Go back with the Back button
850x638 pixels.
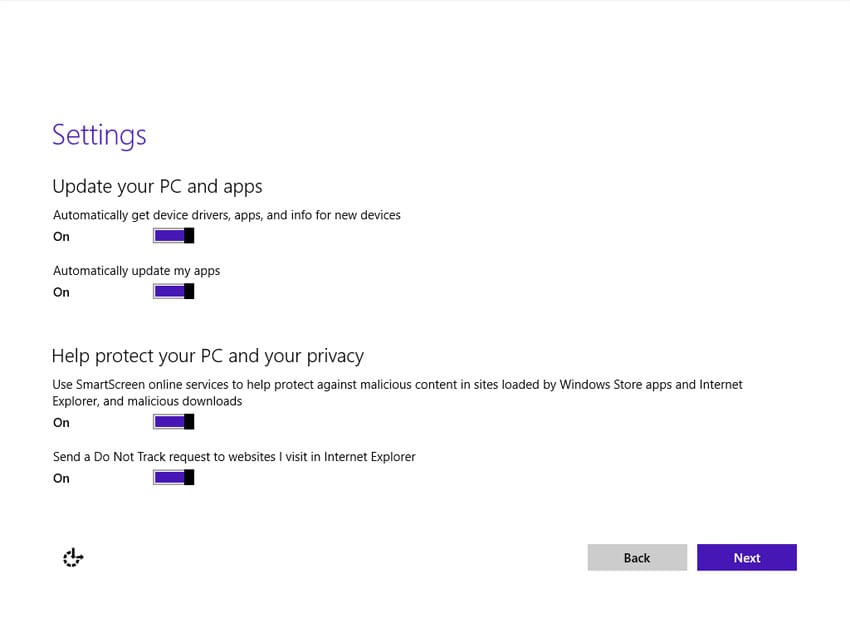637,558
